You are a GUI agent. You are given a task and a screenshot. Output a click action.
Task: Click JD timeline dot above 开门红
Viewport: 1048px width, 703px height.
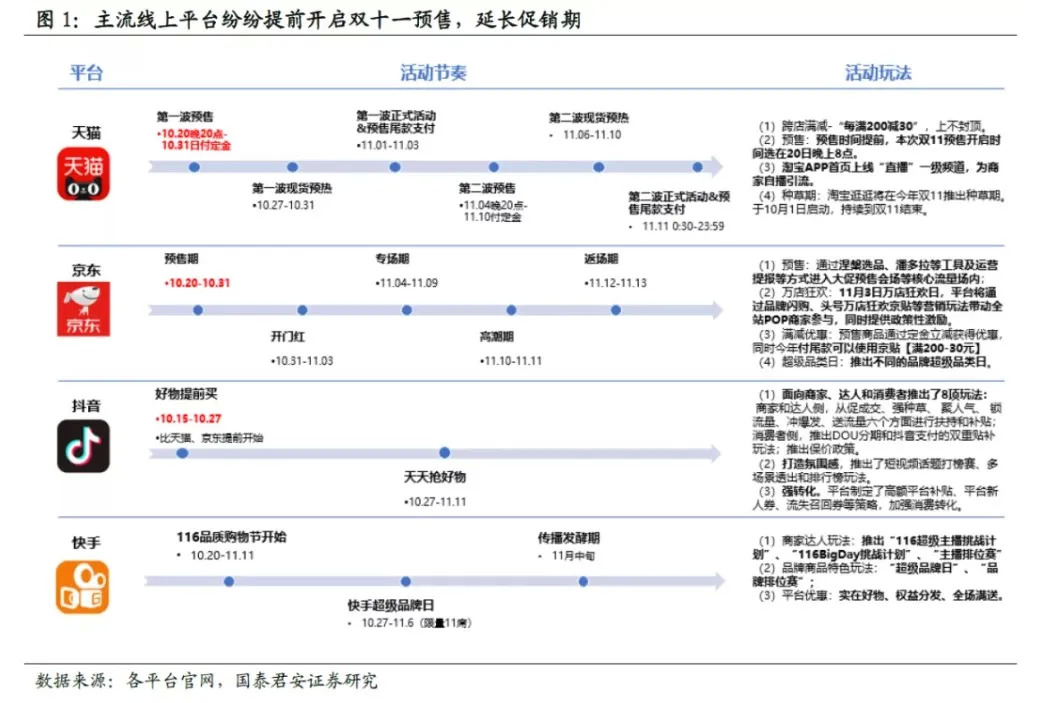click(302, 310)
